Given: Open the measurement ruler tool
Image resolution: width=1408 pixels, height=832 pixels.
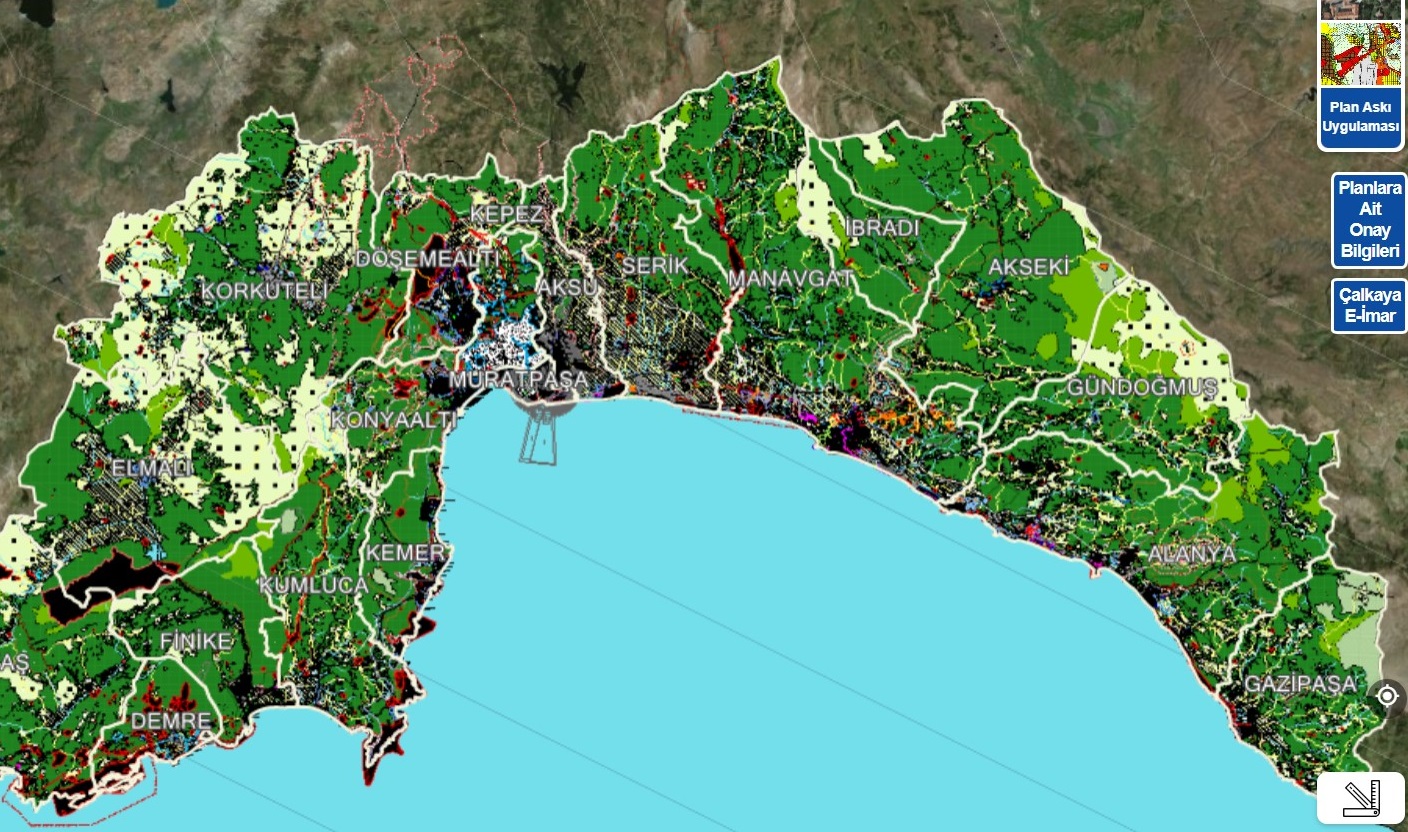Looking at the screenshot, I should click(x=1361, y=797).
